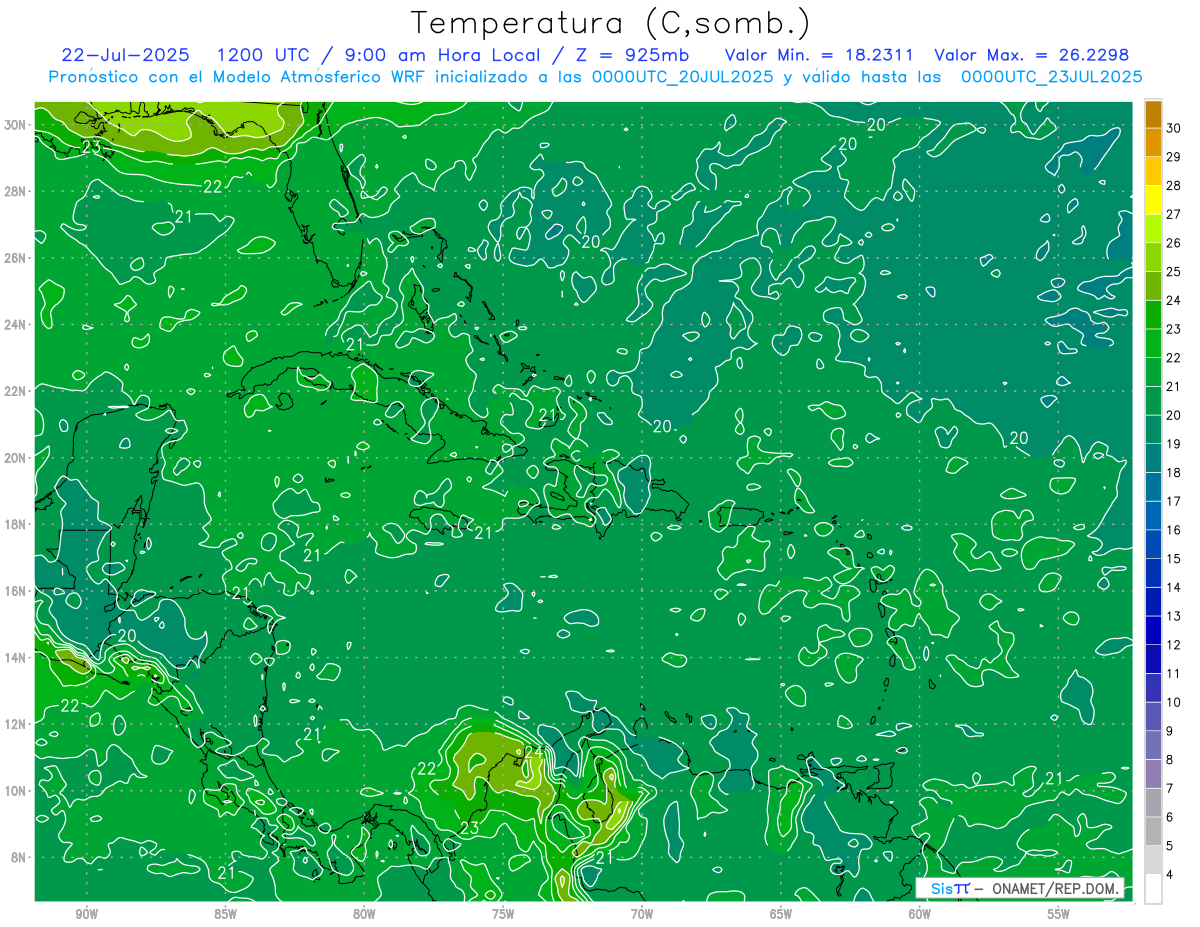1200x927 pixels.
Task: Click legend color band between 21 and 22
Action: tap(1153, 372)
